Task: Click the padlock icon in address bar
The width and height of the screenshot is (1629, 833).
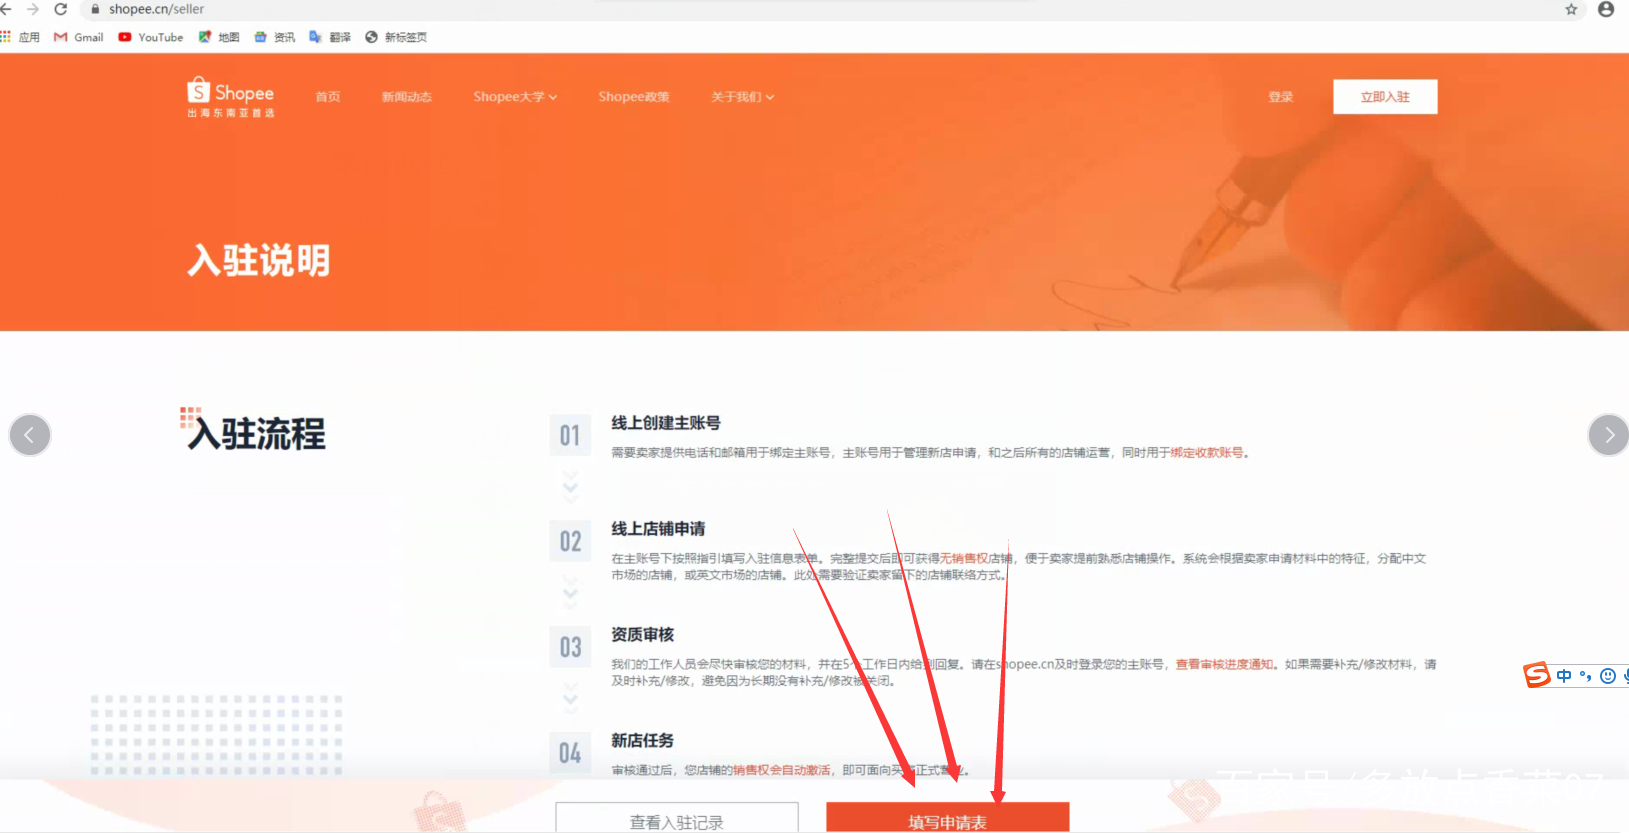Action: click(x=95, y=9)
